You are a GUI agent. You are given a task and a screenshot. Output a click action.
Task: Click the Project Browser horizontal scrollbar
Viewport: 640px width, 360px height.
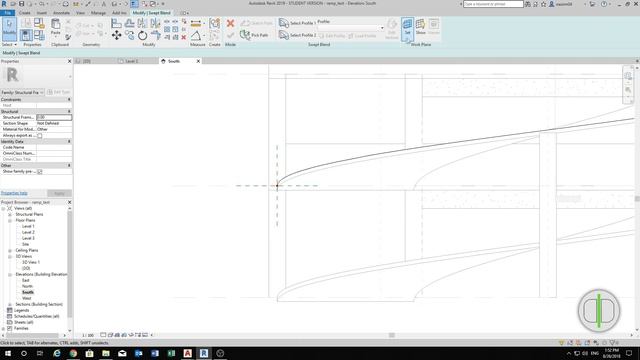tap(33, 335)
